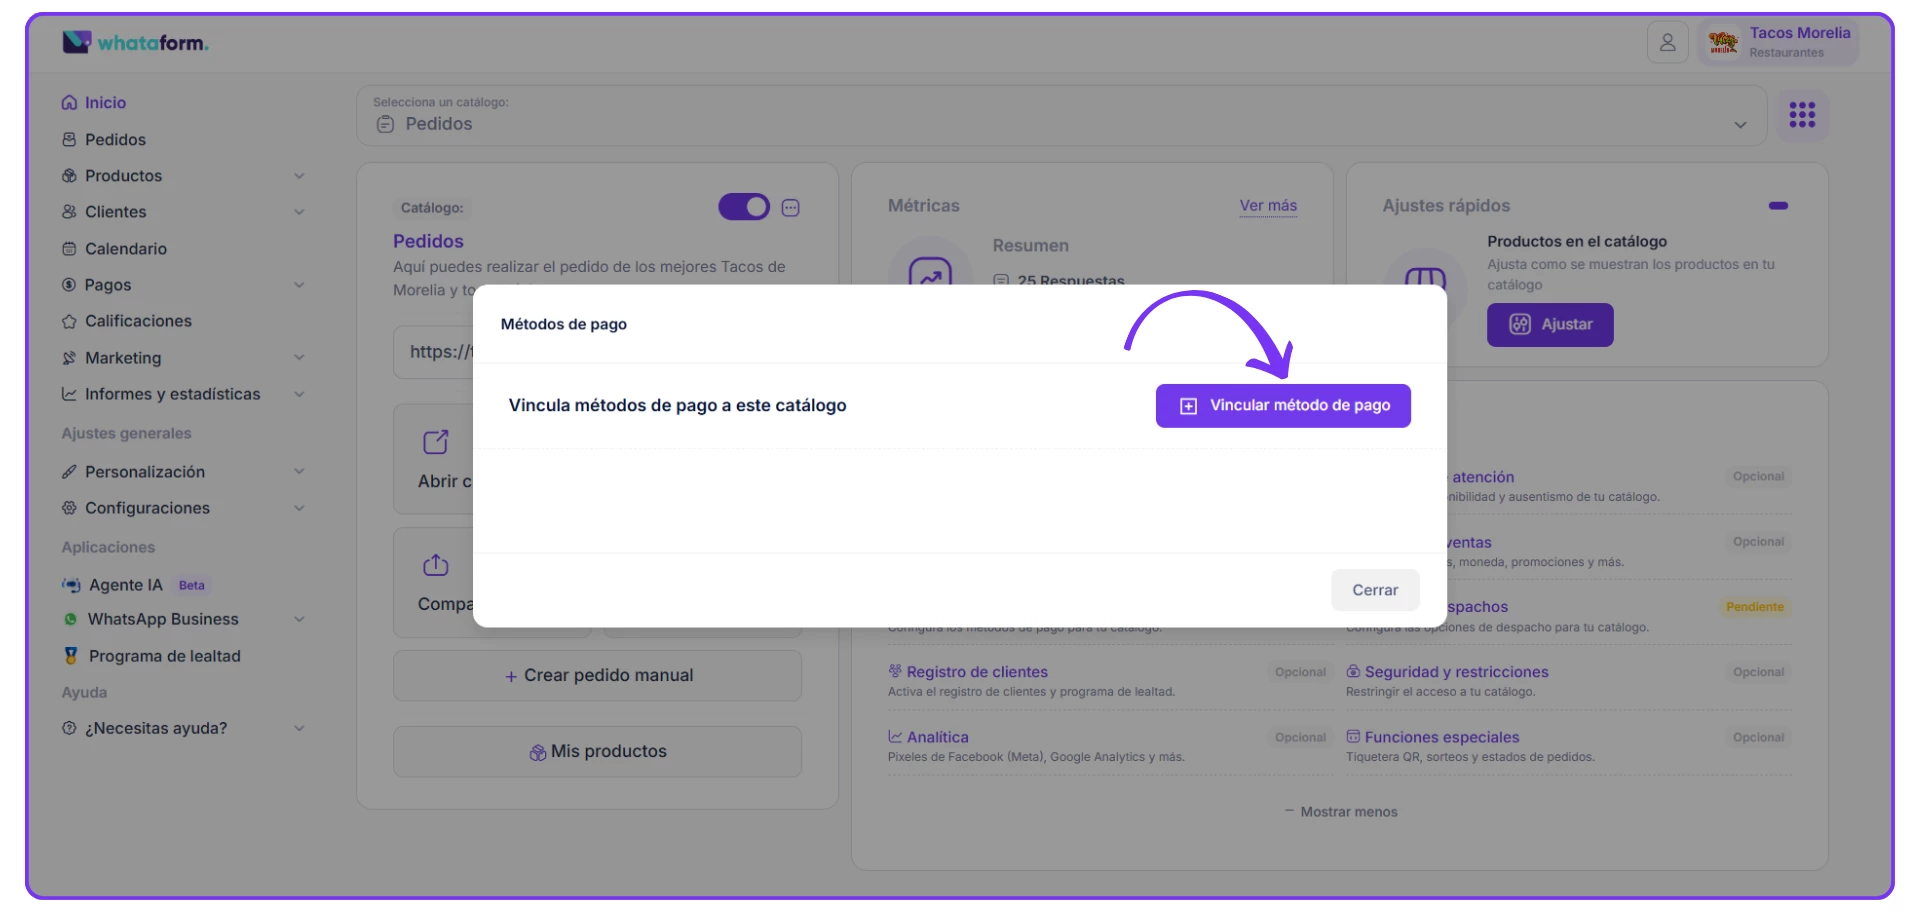Open Agente IA from sidebar
The image size is (1920, 912).
125,585
